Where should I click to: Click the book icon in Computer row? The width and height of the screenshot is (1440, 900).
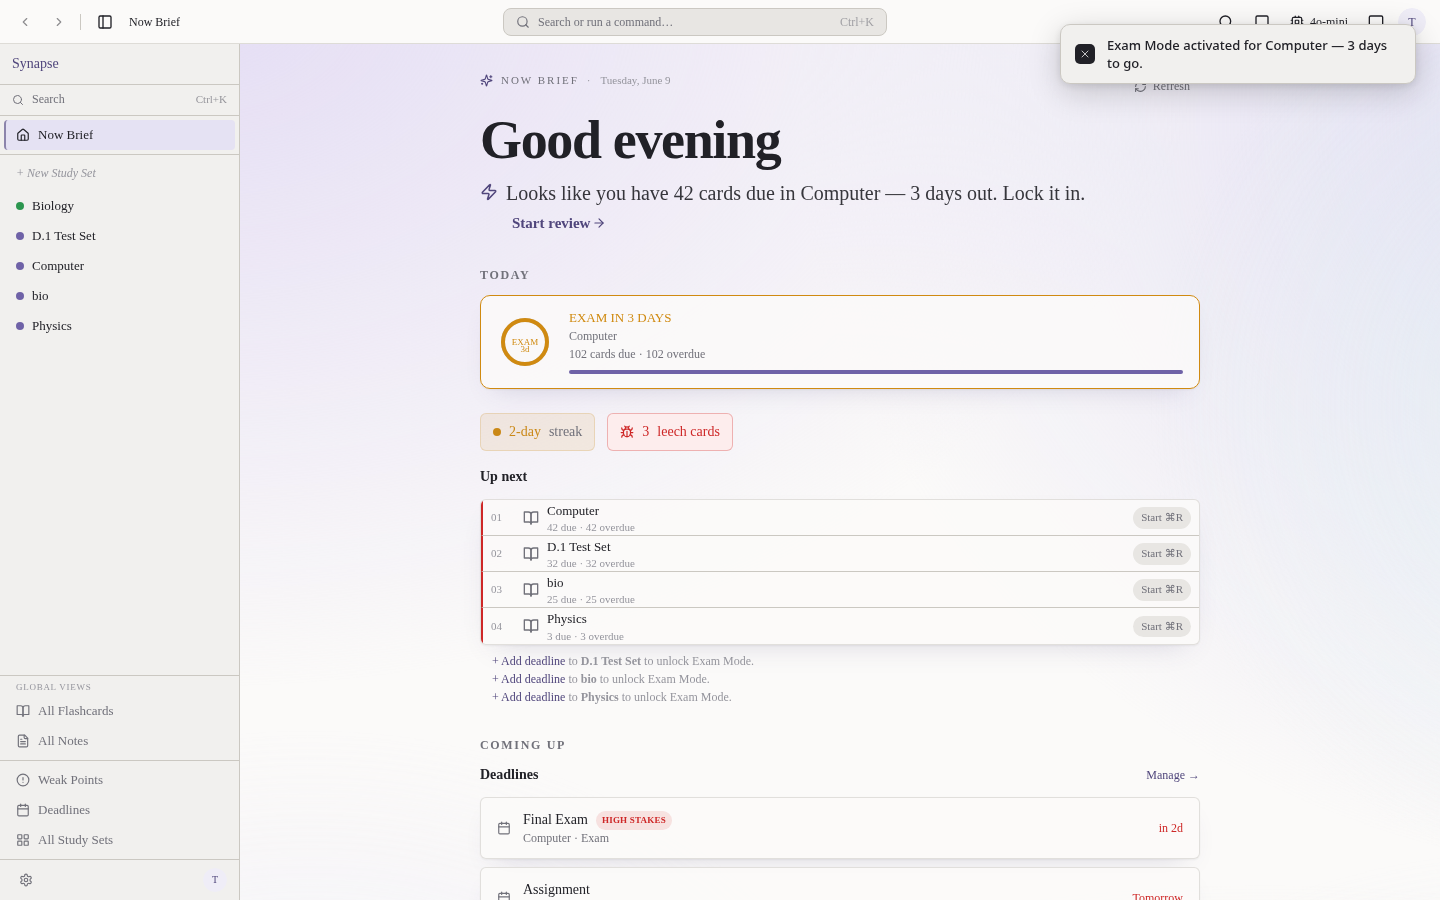(531, 518)
